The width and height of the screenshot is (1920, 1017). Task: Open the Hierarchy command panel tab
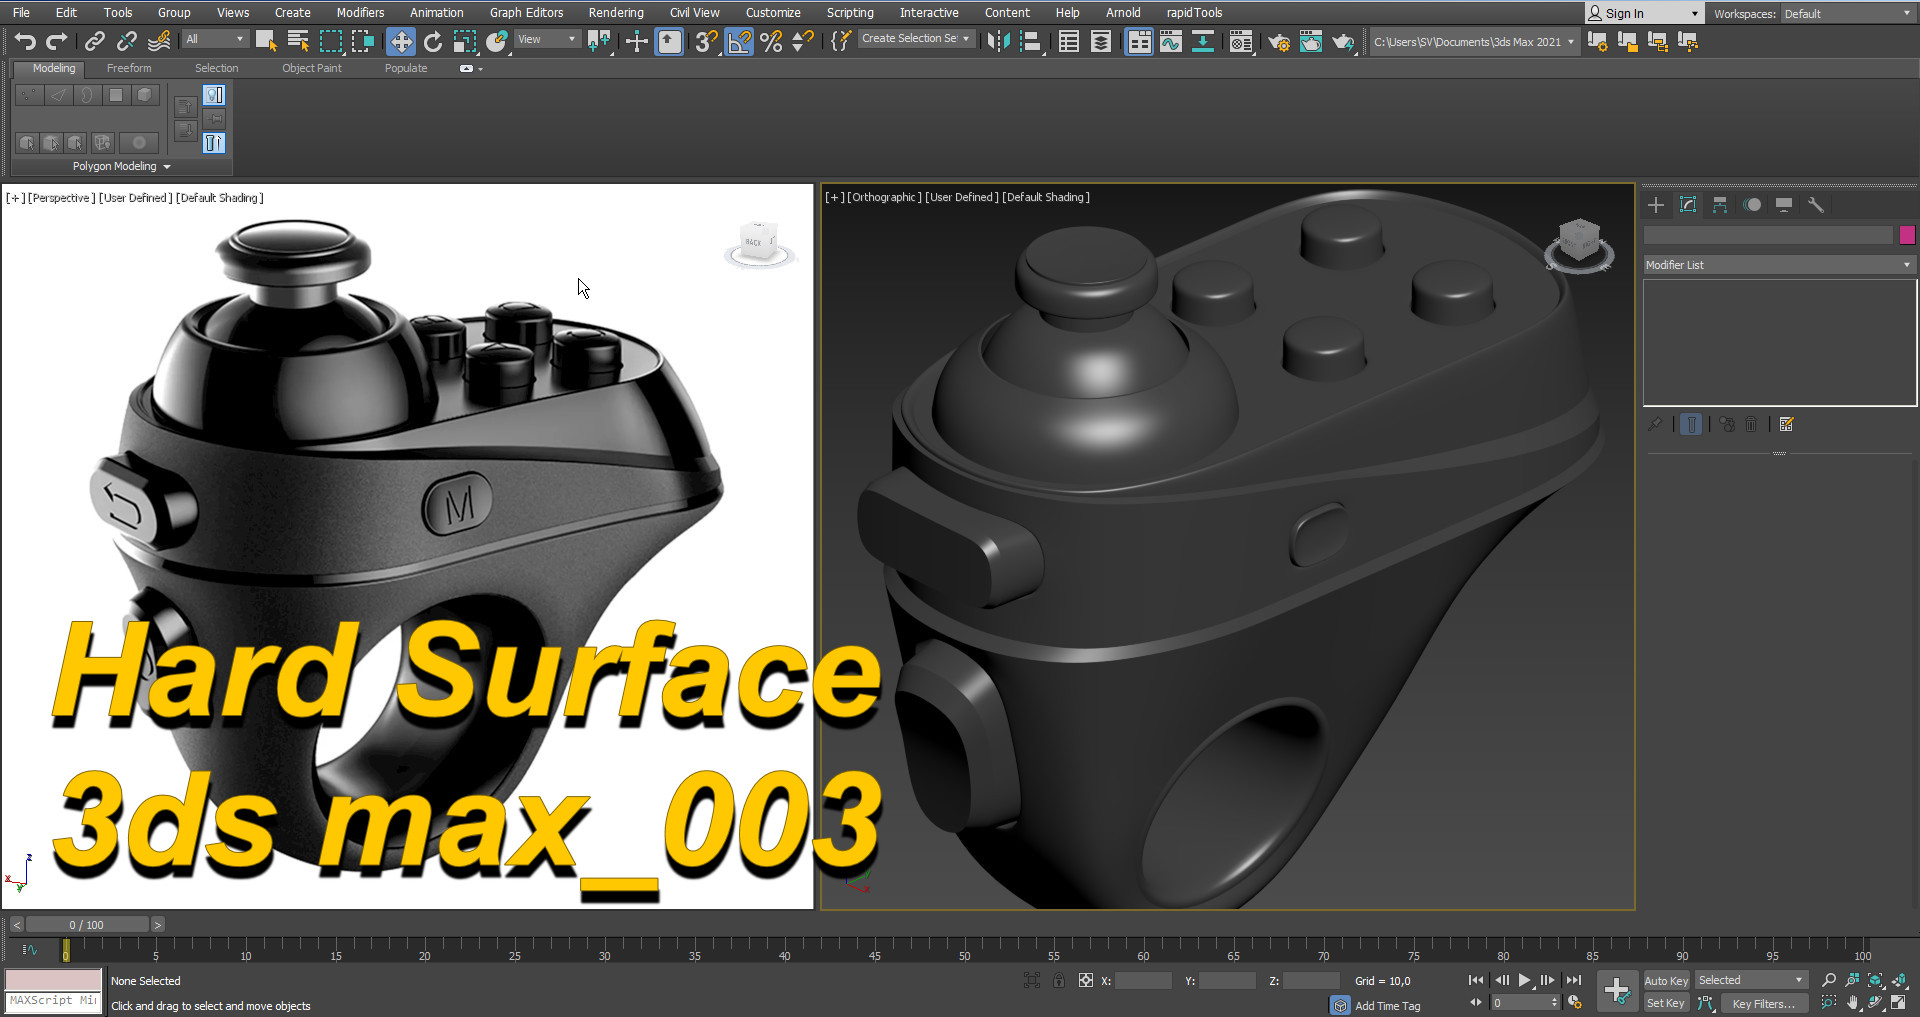(1720, 205)
